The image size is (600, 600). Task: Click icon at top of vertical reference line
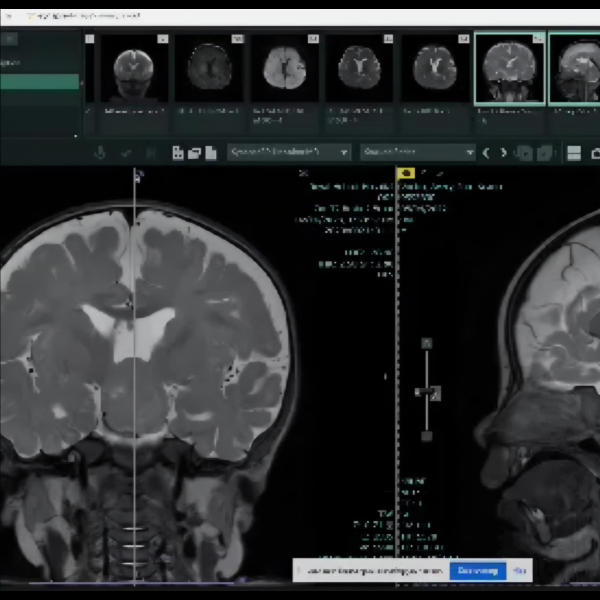(139, 176)
